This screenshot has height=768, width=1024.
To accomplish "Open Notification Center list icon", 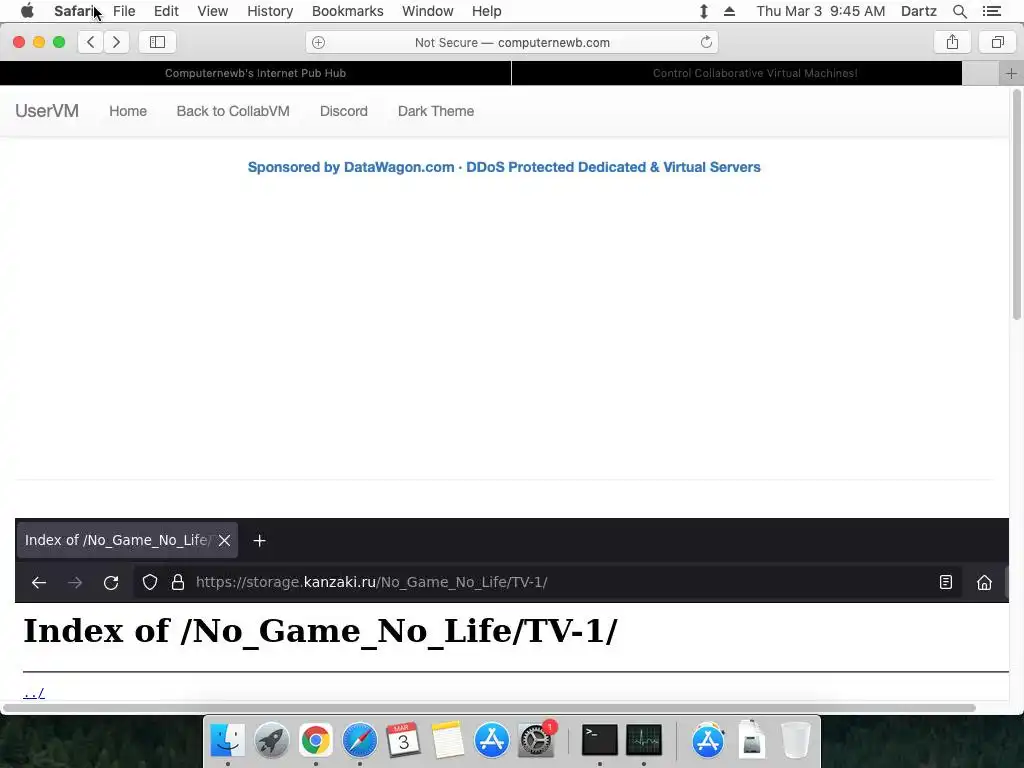I will (x=991, y=11).
